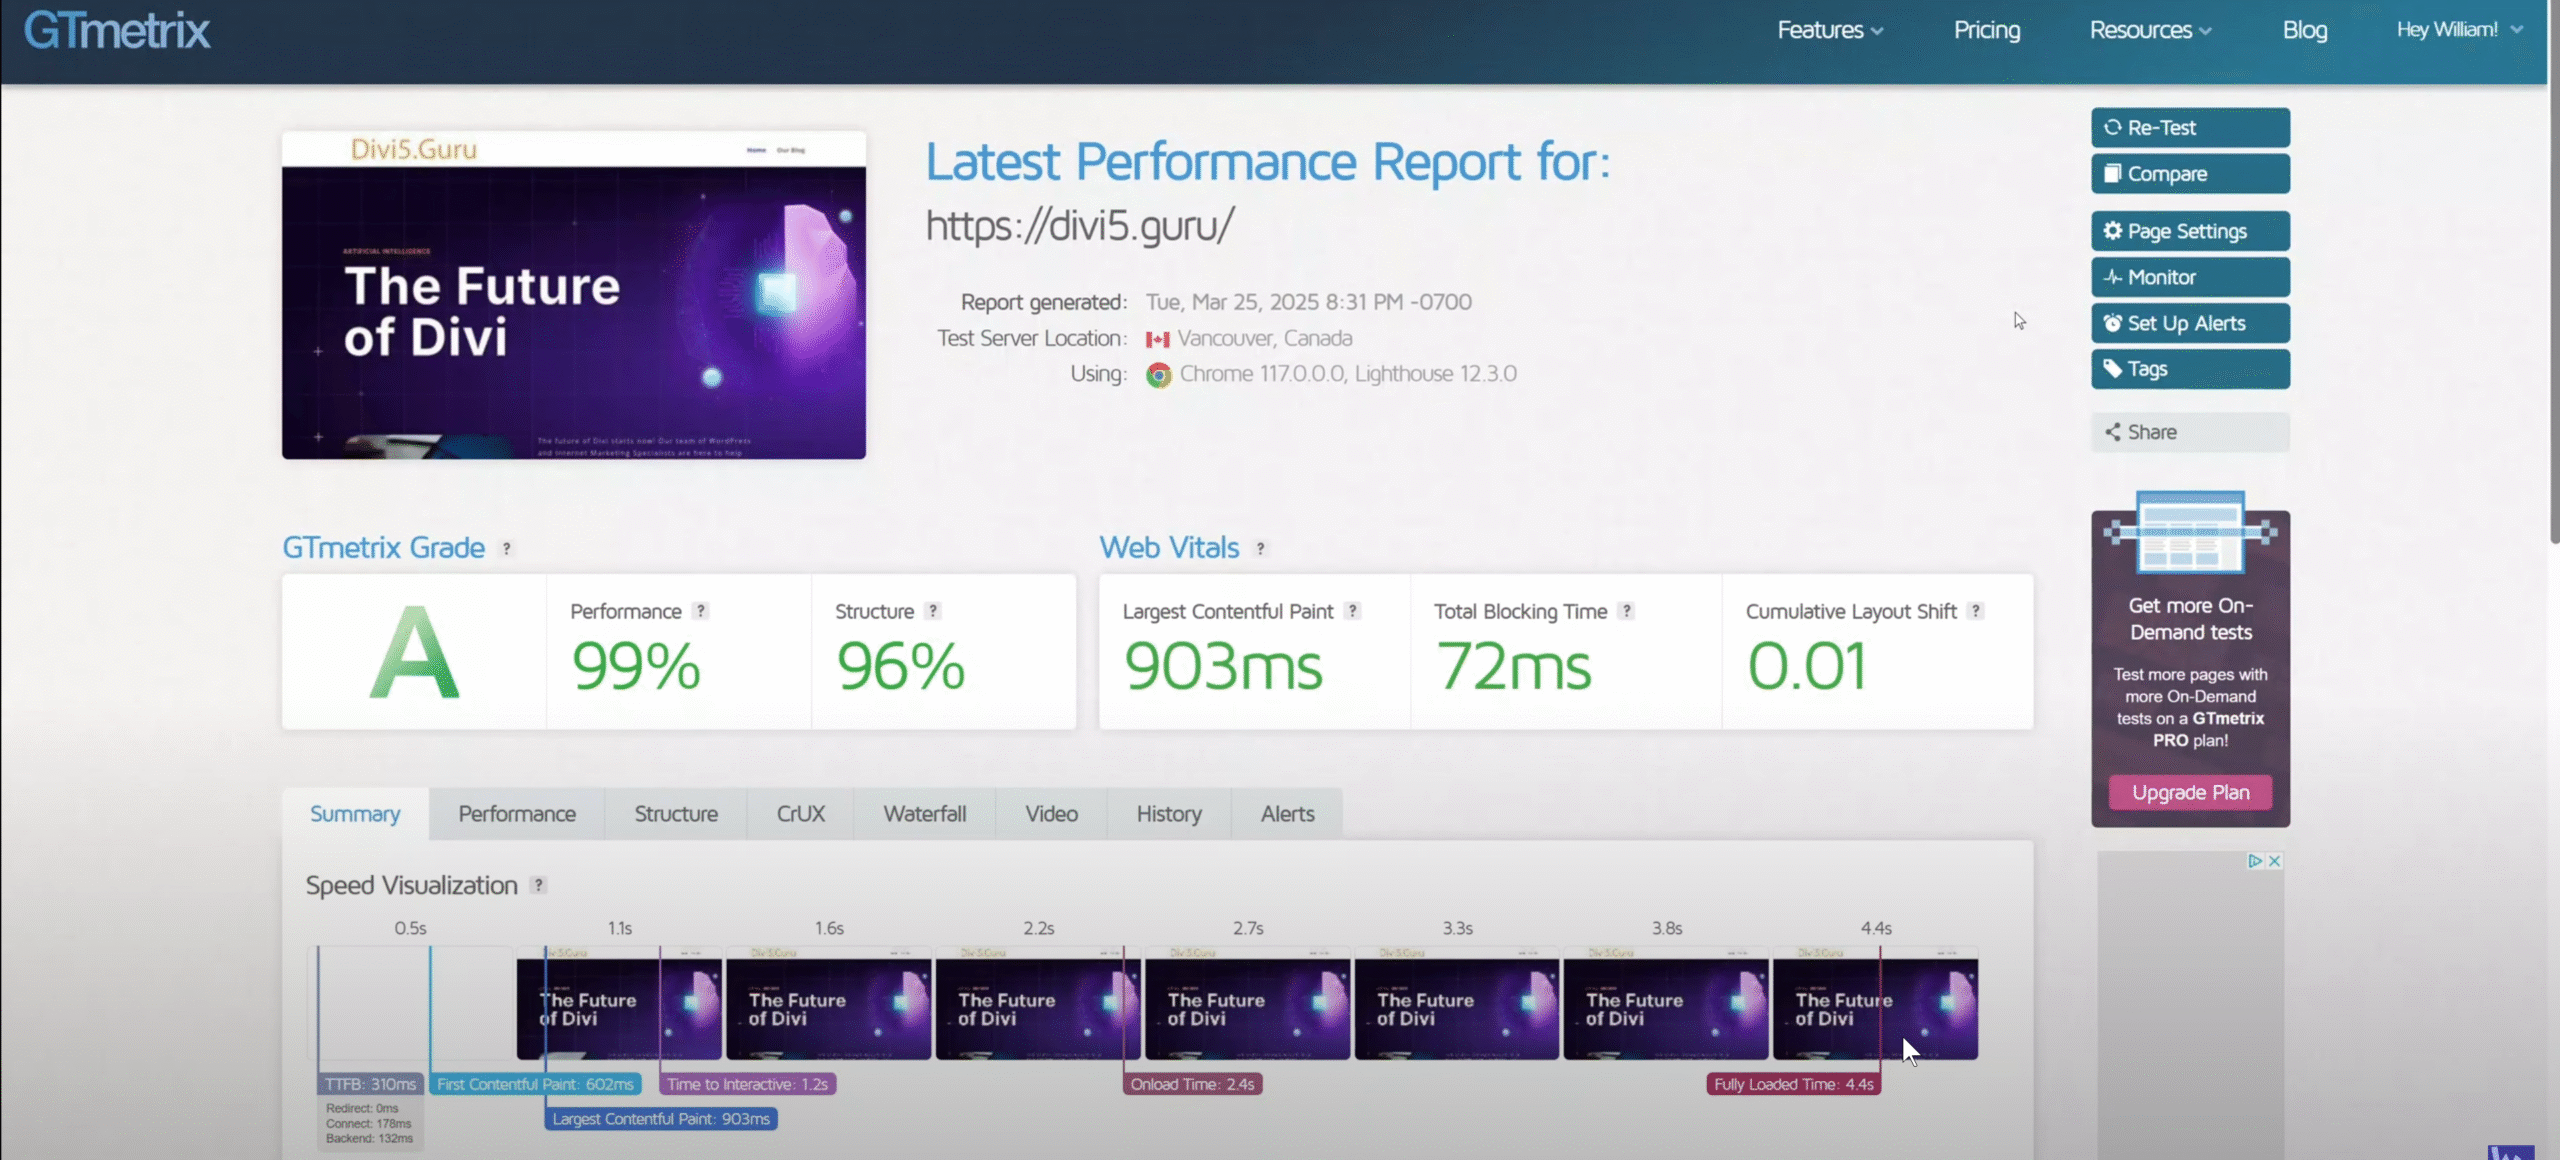Click the Web Vitals help icon
This screenshot has width=2560, height=1160.
click(x=1261, y=548)
